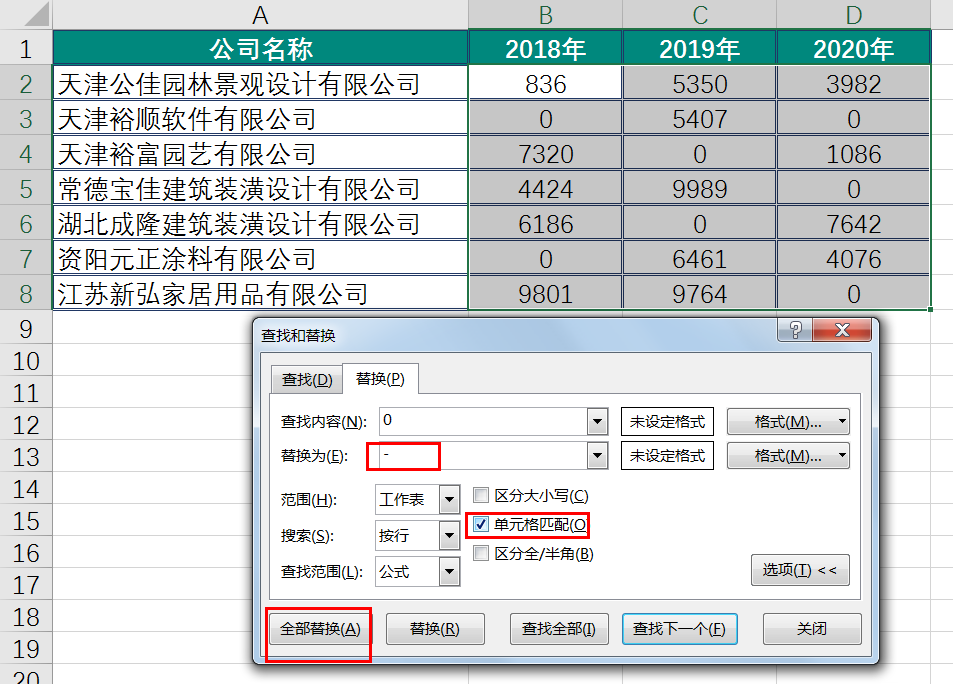953x684 pixels.
Task: Select row 16 header
Action: (26, 553)
